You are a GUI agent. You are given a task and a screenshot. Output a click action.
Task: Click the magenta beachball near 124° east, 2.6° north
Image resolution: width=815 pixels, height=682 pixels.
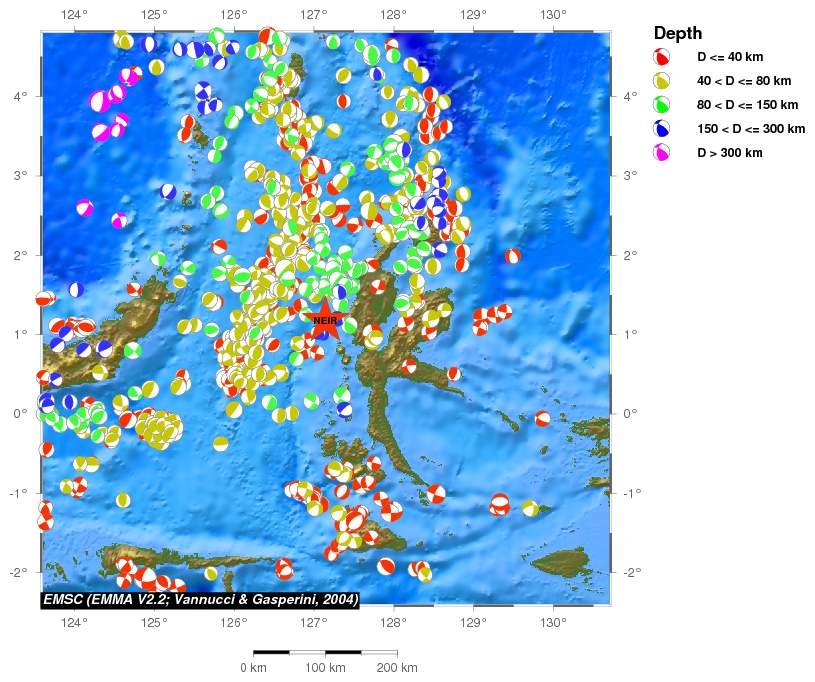[85, 208]
